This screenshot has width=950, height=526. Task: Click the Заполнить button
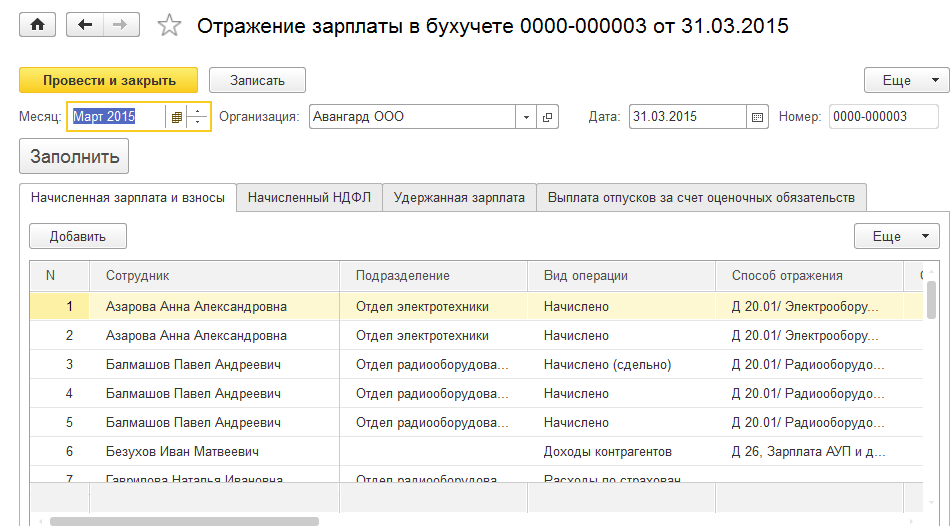pyautogui.click(x=74, y=157)
